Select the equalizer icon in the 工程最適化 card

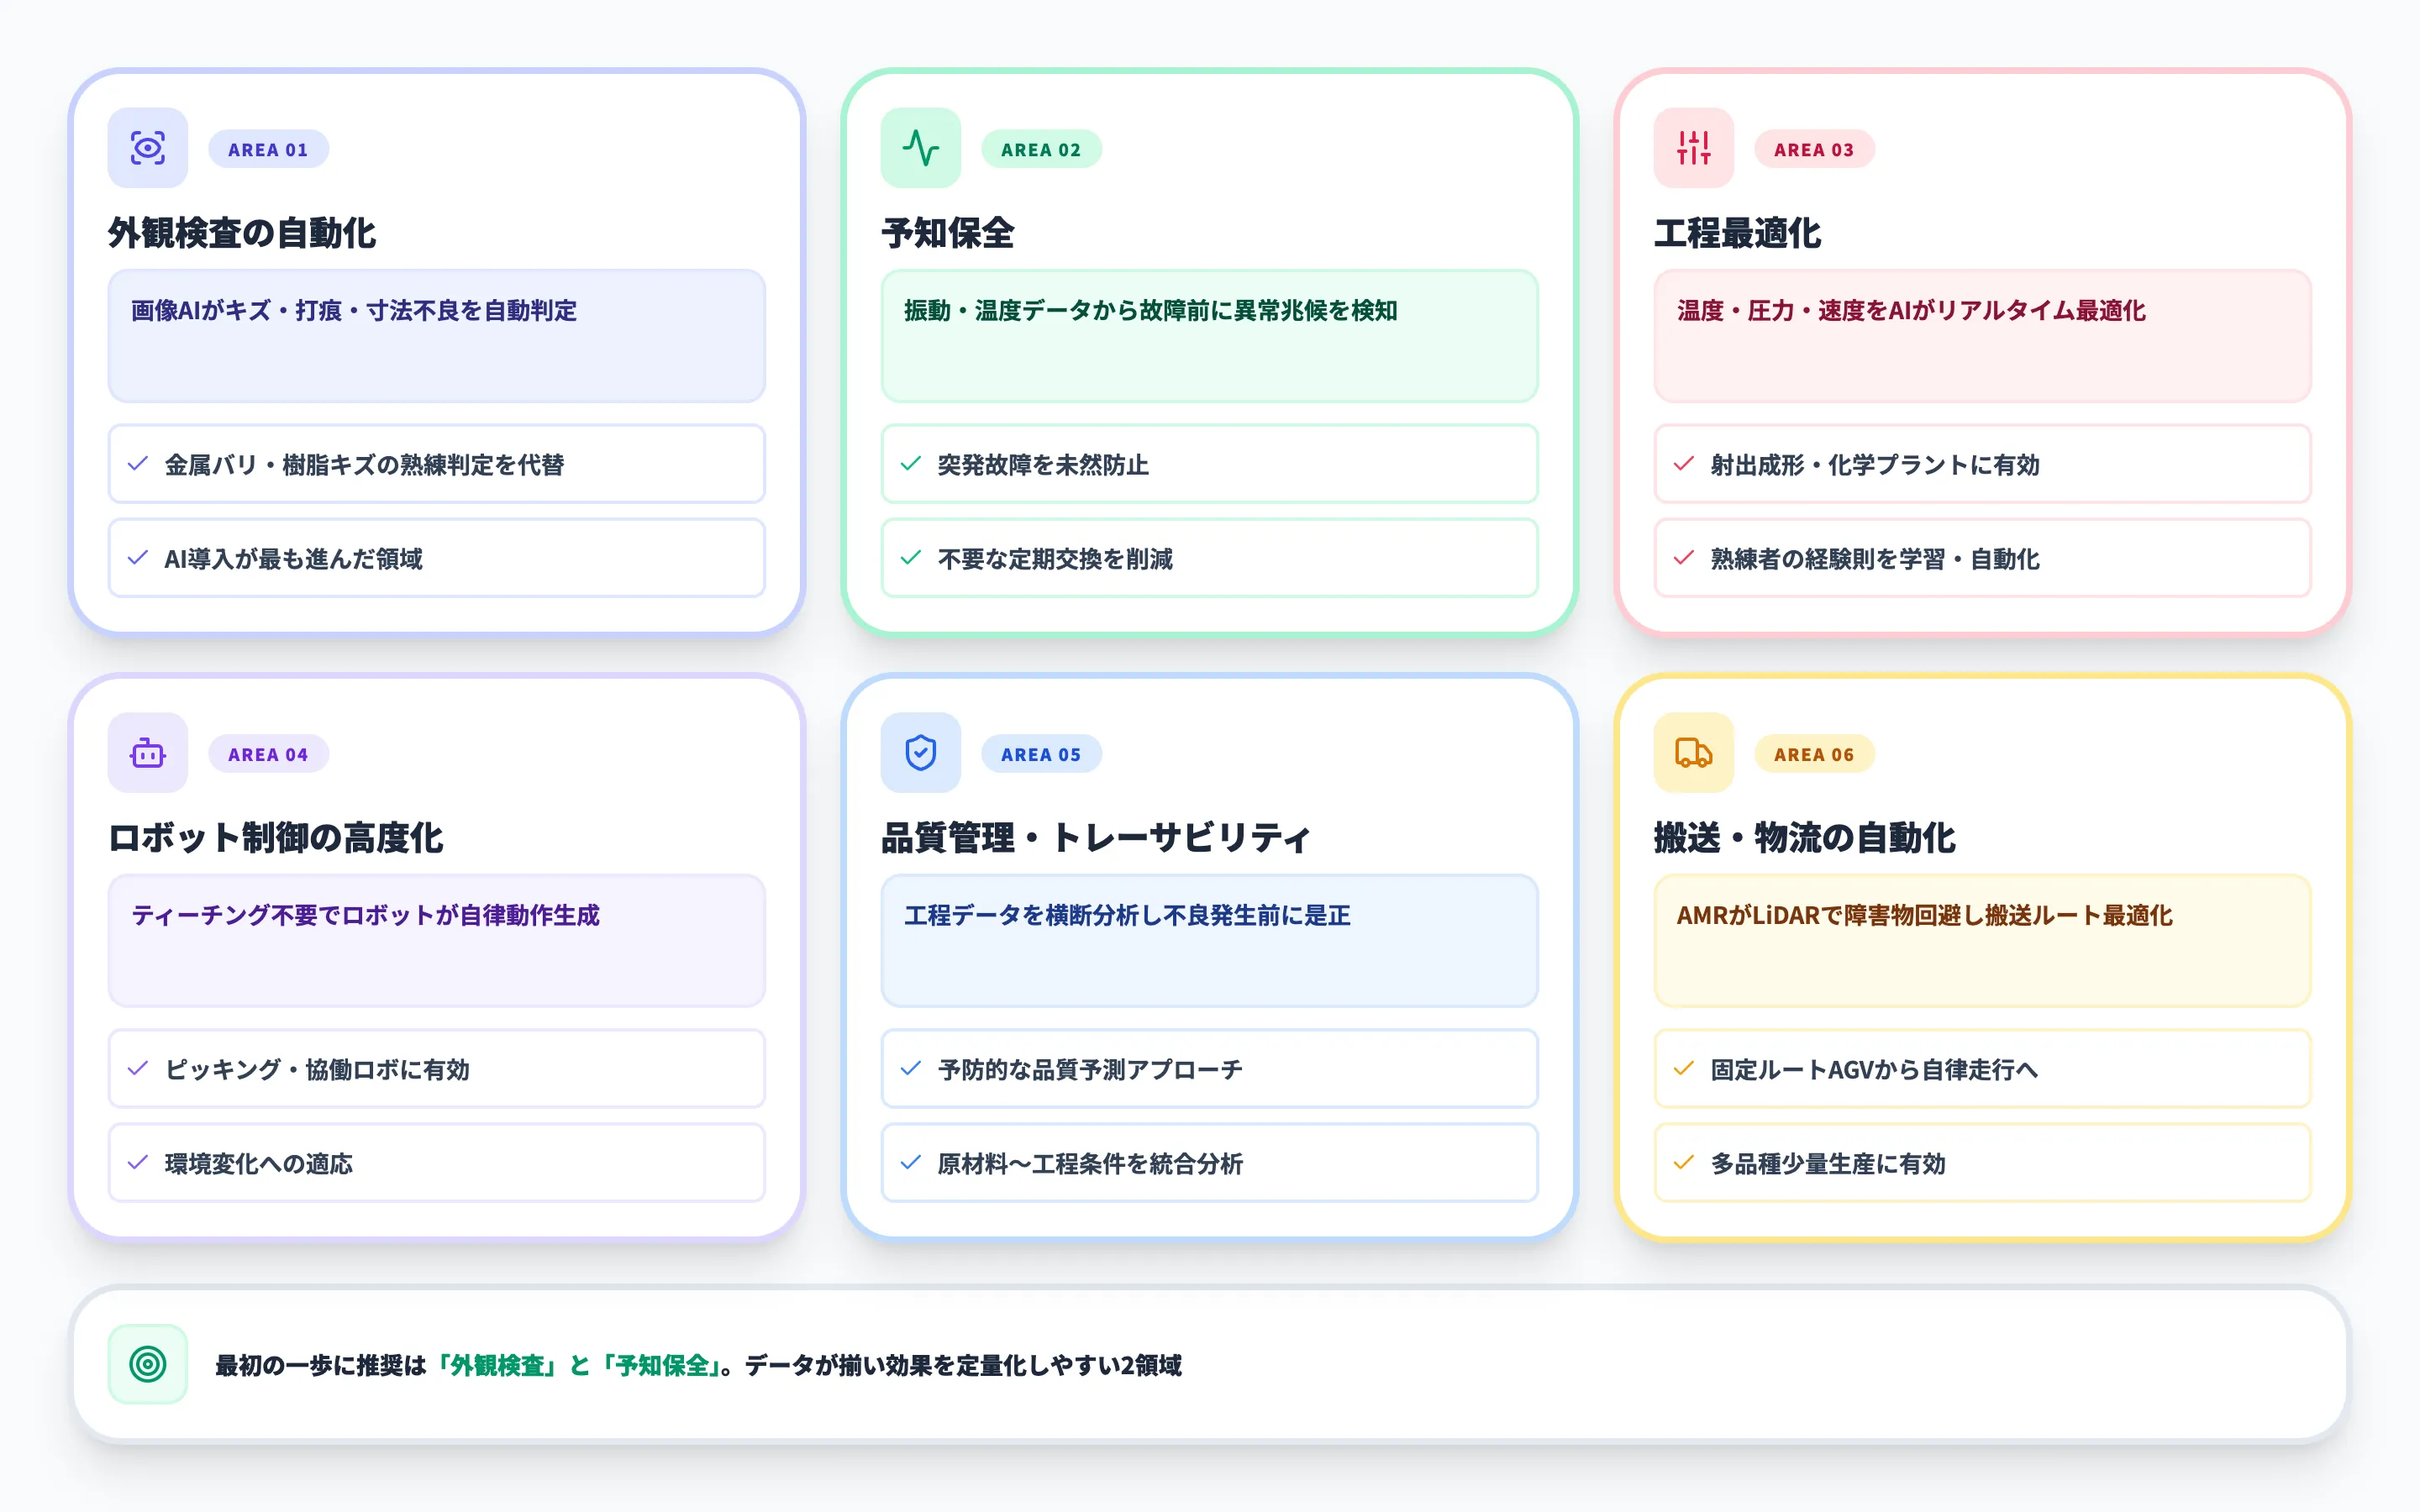coord(1694,148)
